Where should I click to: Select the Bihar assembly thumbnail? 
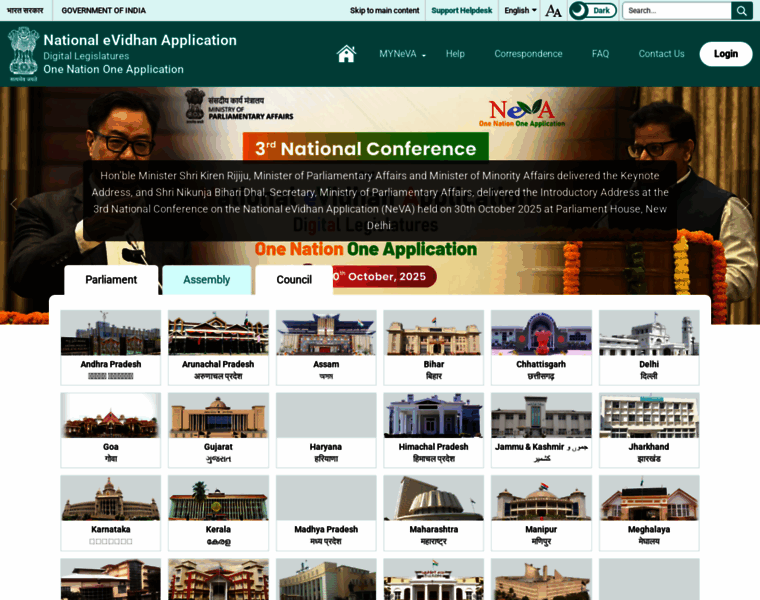click(x=433, y=347)
